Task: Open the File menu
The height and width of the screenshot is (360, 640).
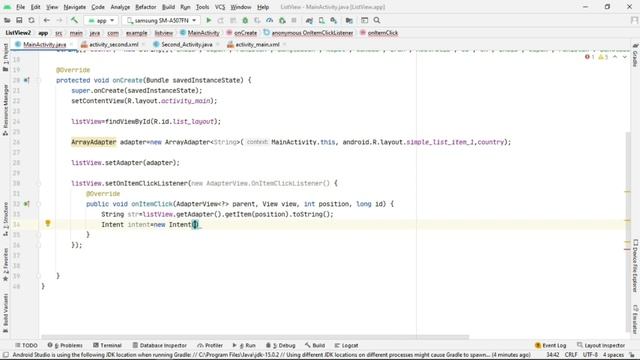Action: pos(20,7)
